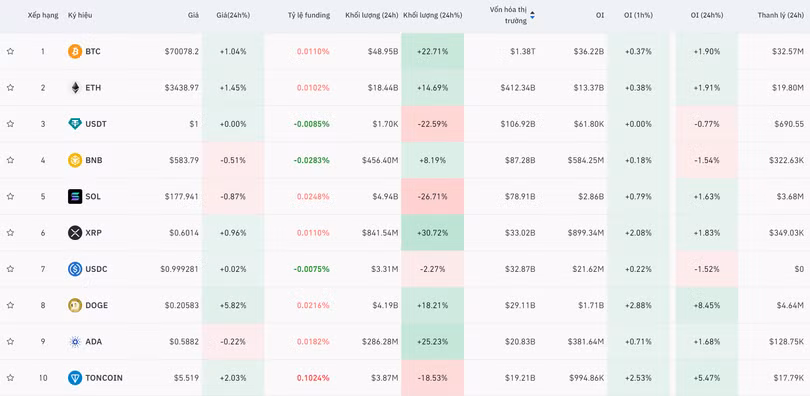Image resolution: width=810 pixels, height=396 pixels.
Task: Sort by Ký hiệu column header
Action: click(80, 15)
